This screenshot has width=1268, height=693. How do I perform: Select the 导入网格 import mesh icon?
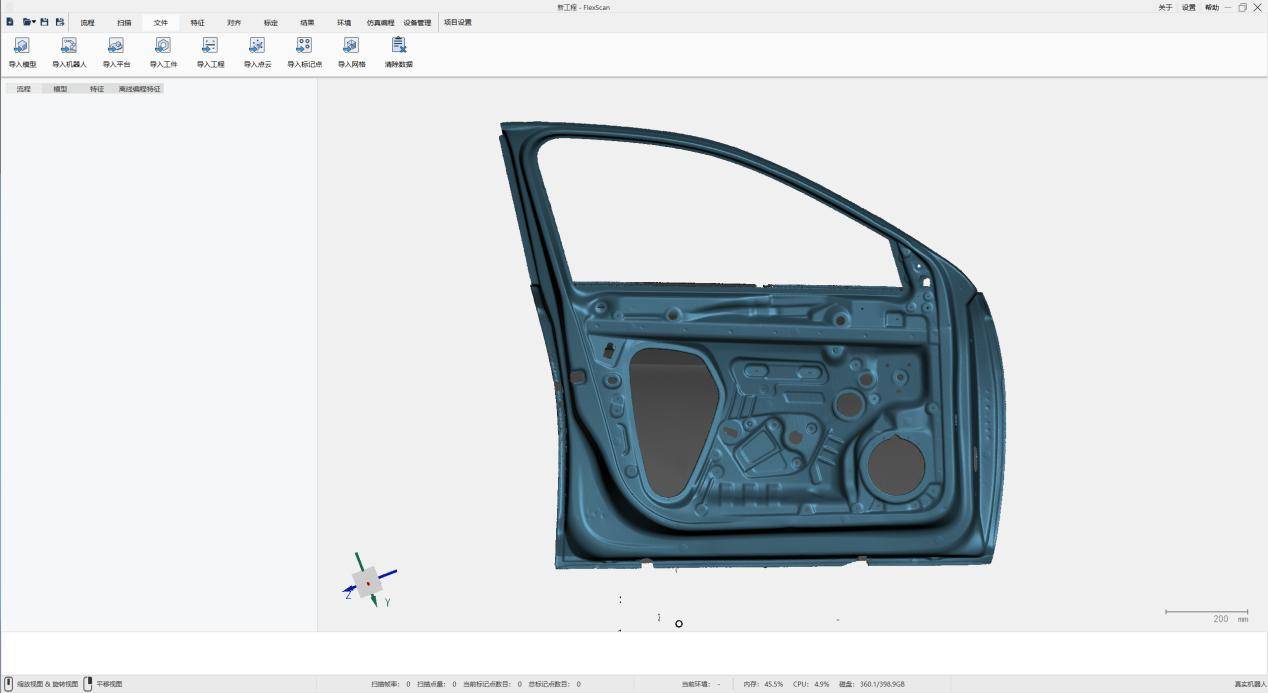coord(350,50)
